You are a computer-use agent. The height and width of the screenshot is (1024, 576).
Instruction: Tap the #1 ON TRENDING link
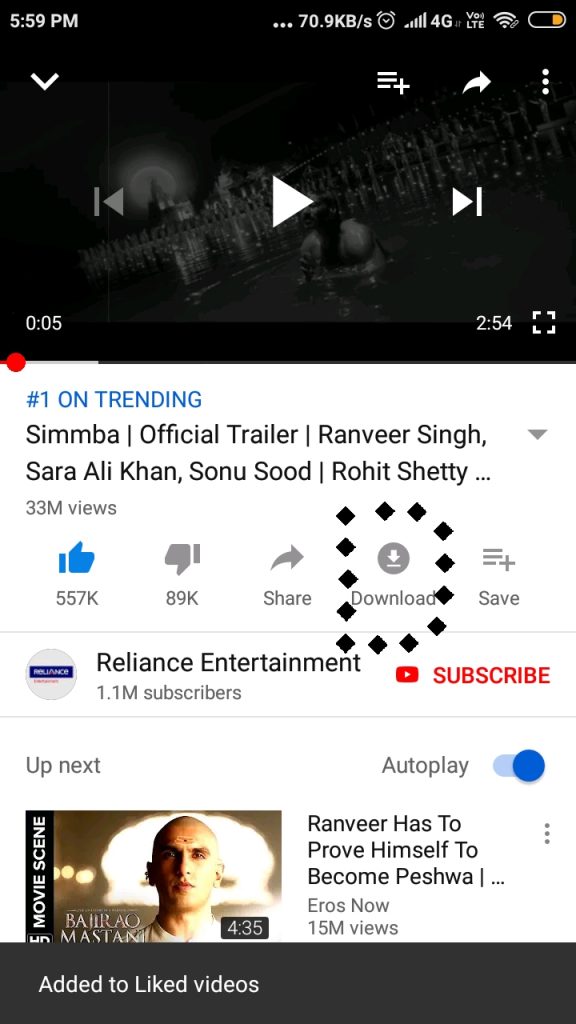114,399
